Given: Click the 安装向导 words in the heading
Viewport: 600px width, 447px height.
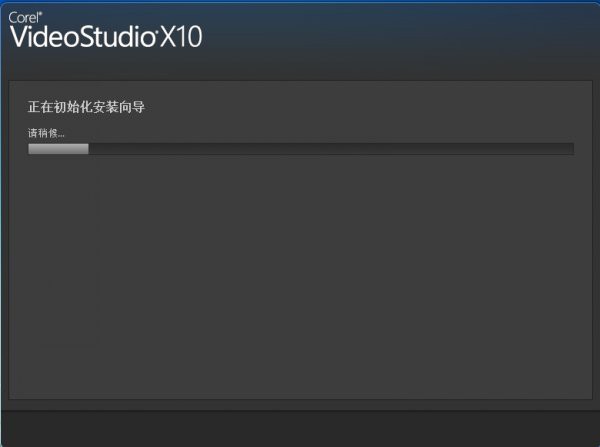Looking at the screenshot, I should (119, 107).
